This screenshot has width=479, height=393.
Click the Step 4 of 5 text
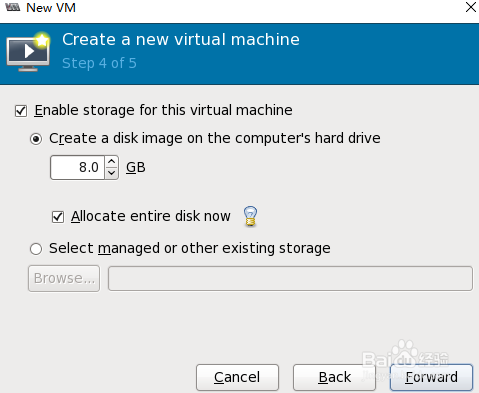point(99,63)
